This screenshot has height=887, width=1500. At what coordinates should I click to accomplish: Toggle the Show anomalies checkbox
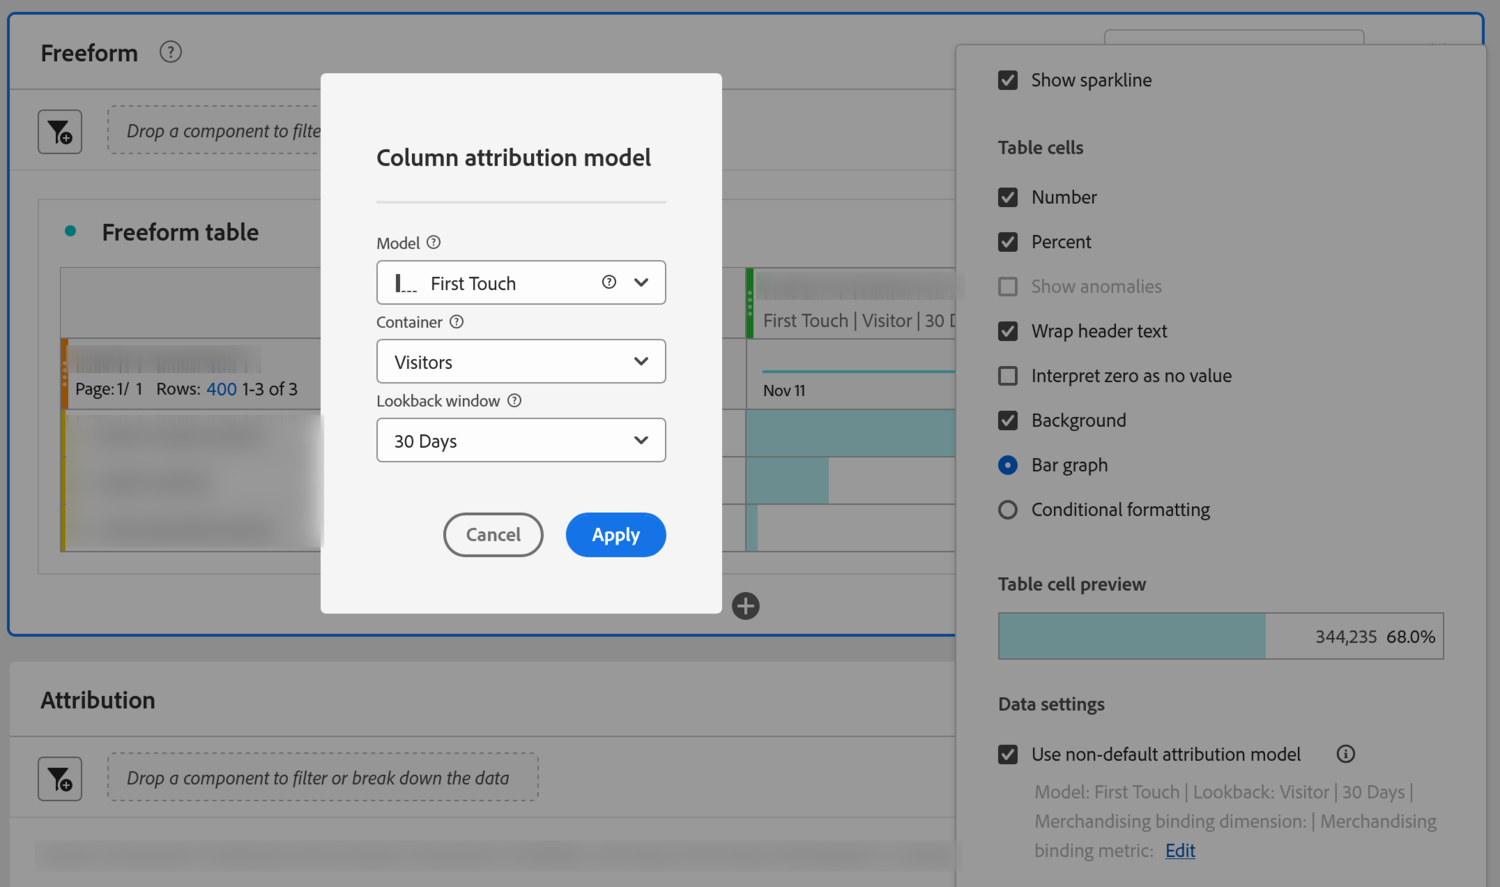(x=1008, y=287)
